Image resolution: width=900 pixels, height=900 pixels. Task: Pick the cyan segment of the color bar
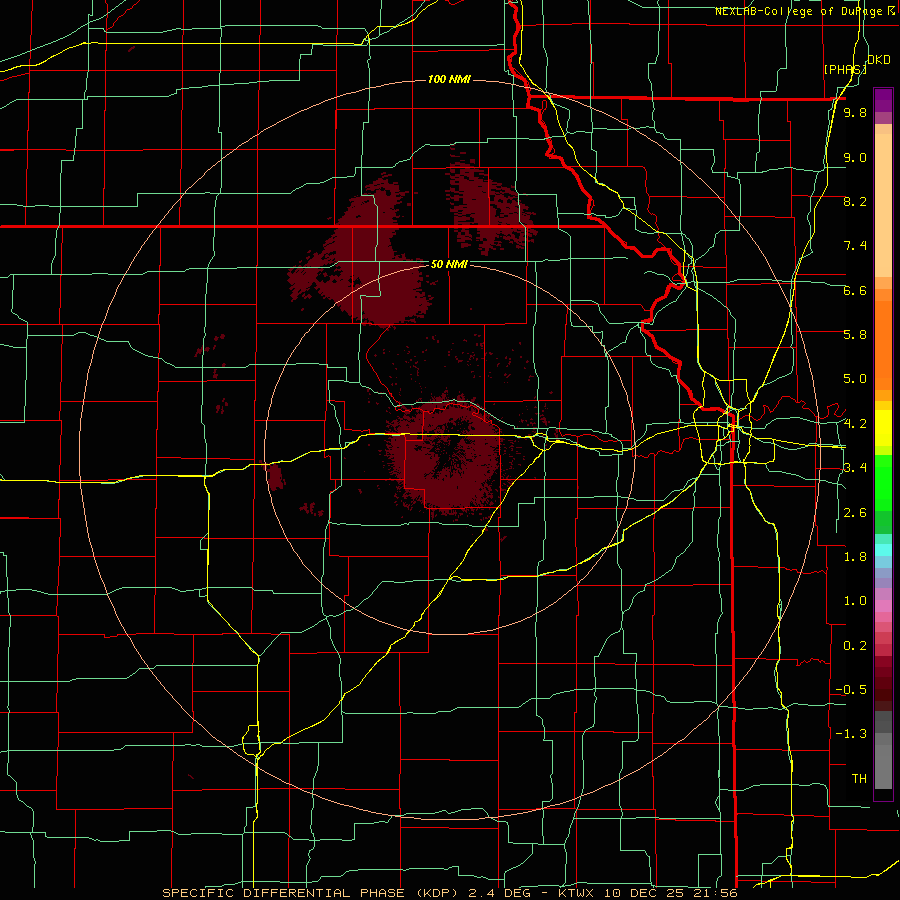click(883, 550)
